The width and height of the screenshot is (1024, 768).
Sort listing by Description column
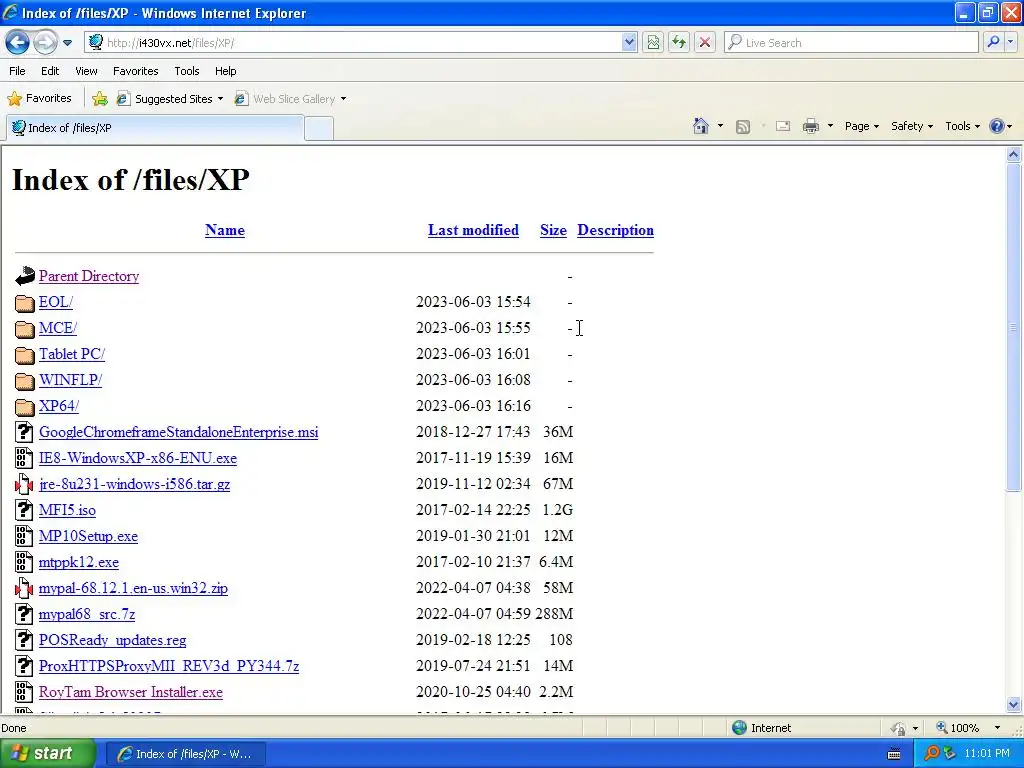point(615,230)
